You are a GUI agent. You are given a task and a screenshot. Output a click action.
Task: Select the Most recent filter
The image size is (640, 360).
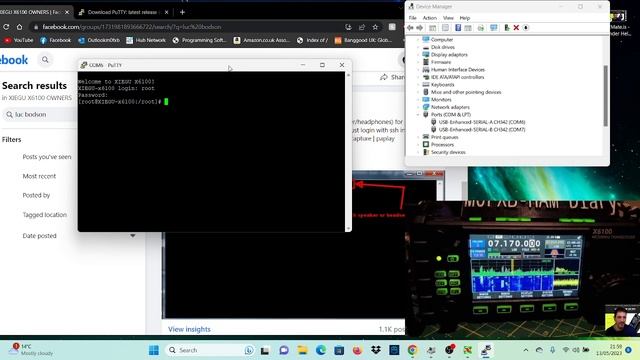tap(39, 176)
